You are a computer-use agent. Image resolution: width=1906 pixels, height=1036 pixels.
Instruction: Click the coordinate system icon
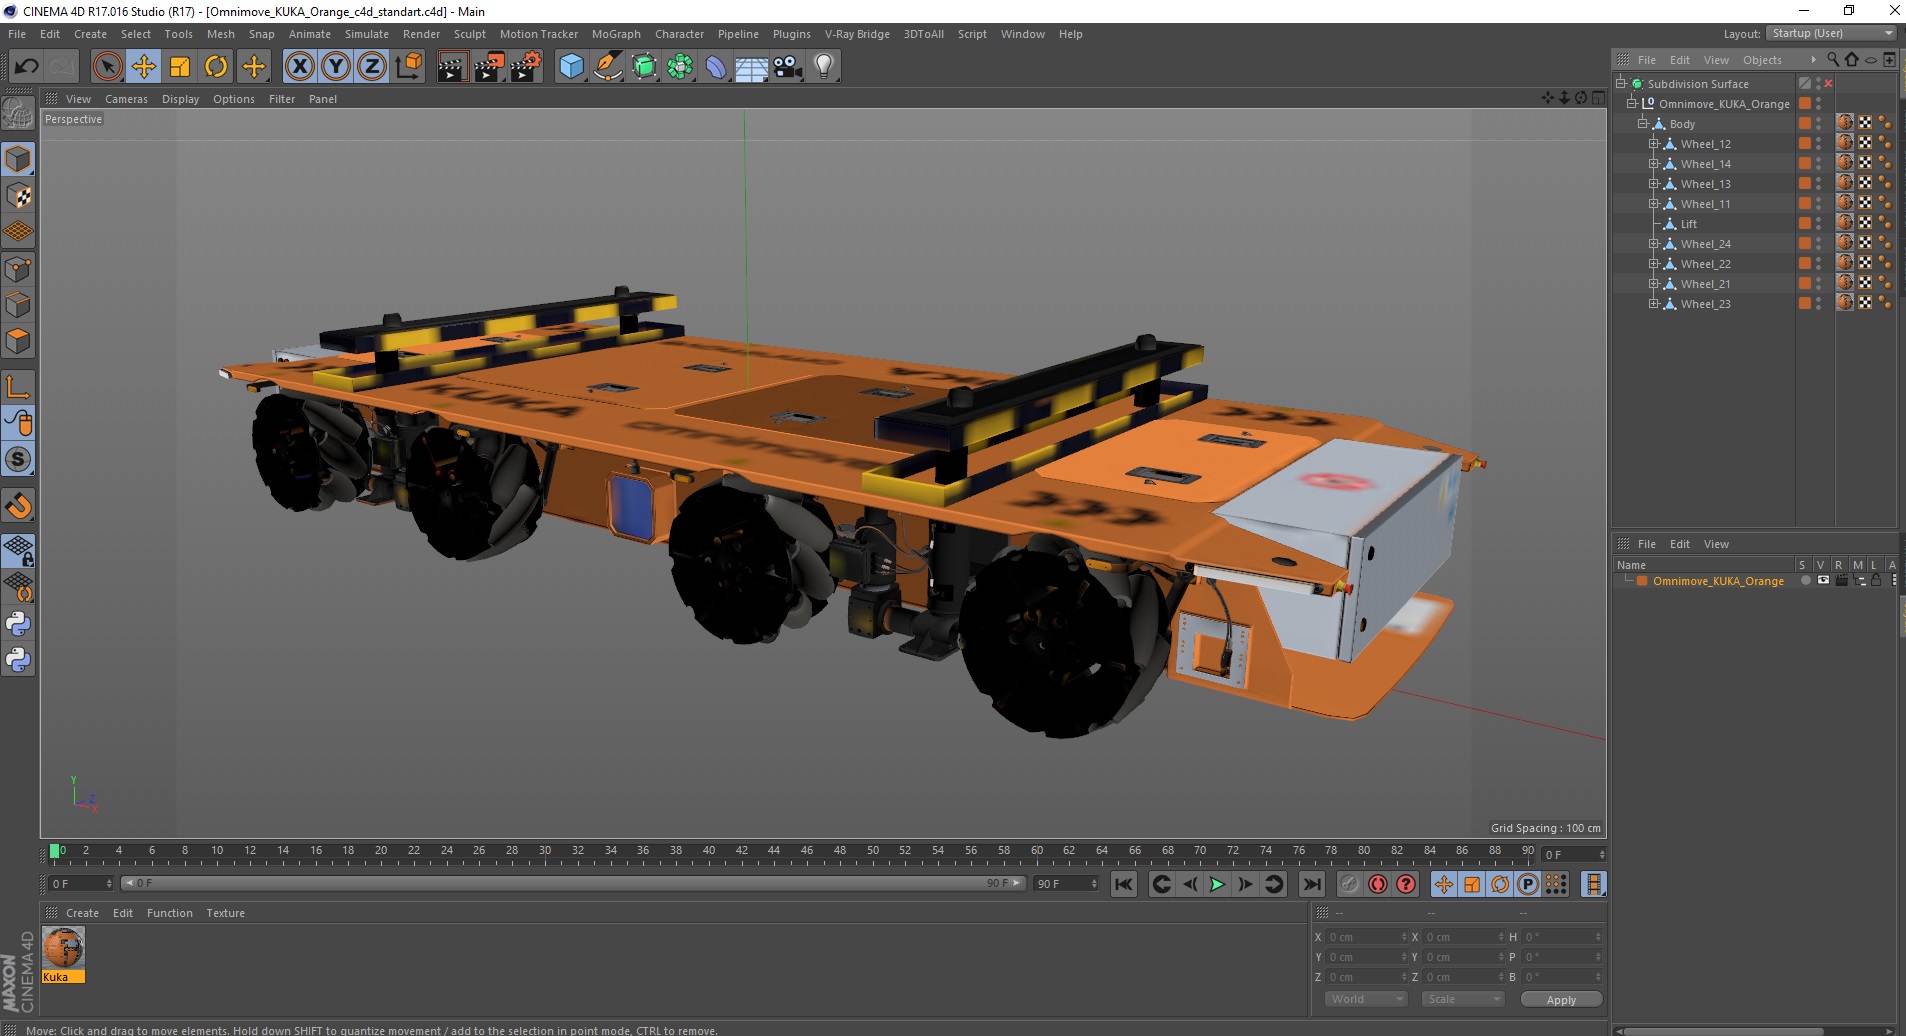coord(409,67)
